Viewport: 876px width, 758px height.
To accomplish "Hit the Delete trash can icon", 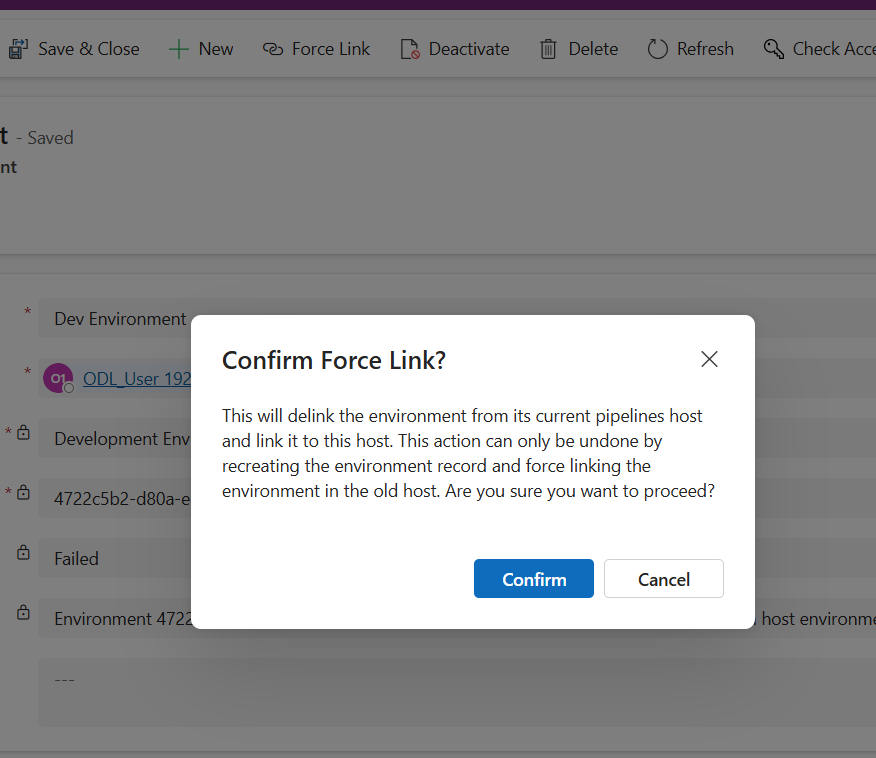I will tap(548, 49).
